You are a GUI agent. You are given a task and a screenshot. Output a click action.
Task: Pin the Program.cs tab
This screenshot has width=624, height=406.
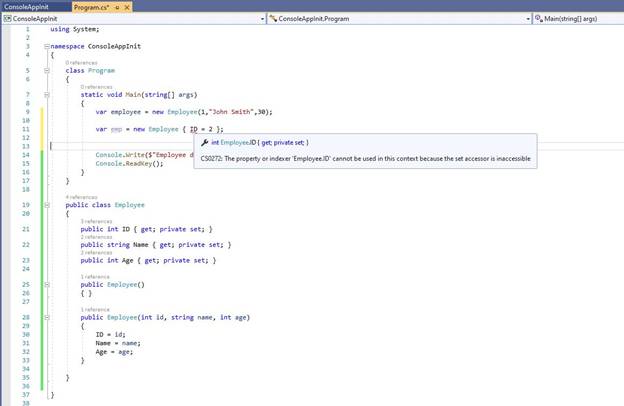pos(117,7)
